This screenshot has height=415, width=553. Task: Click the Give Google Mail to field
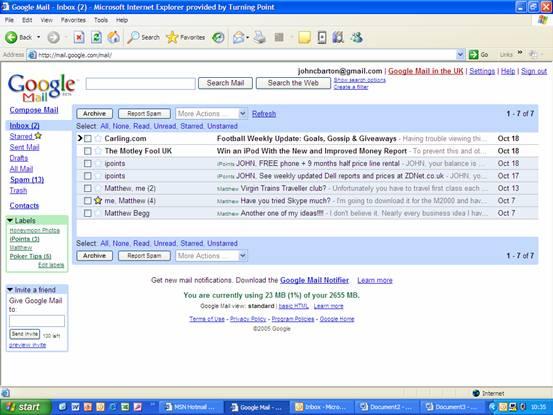37,321
